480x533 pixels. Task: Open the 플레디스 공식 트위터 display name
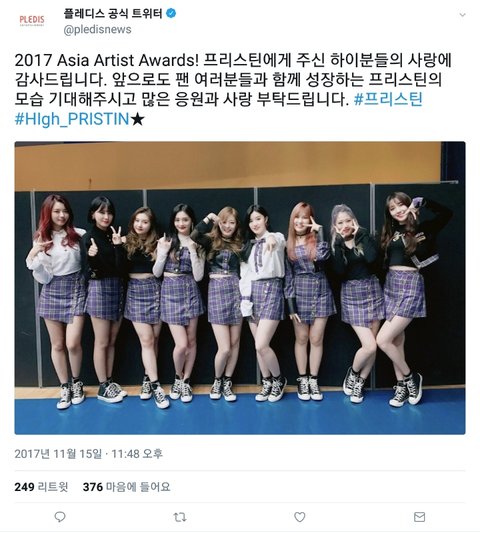tap(113, 14)
